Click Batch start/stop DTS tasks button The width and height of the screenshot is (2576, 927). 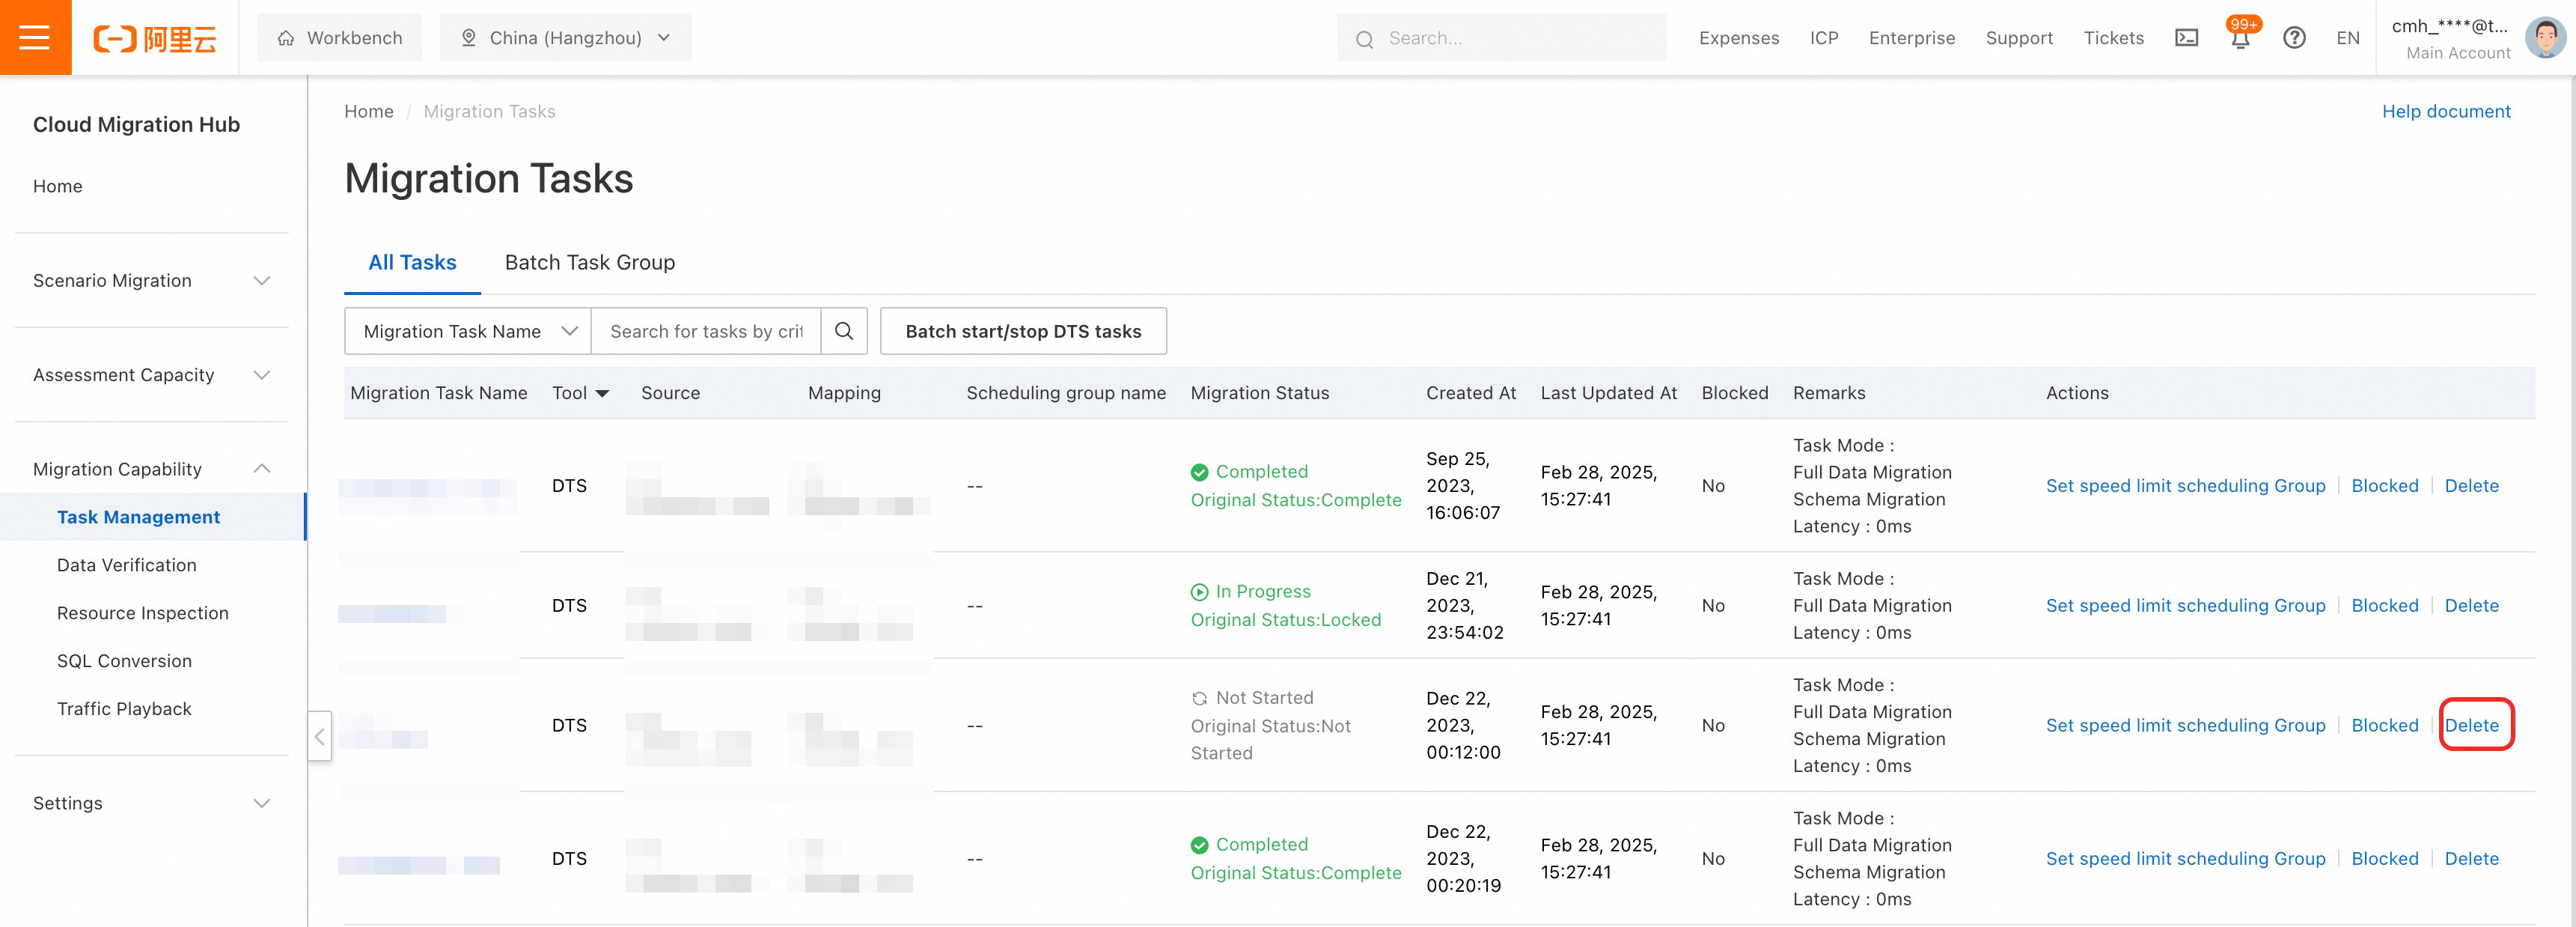tap(1022, 331)
